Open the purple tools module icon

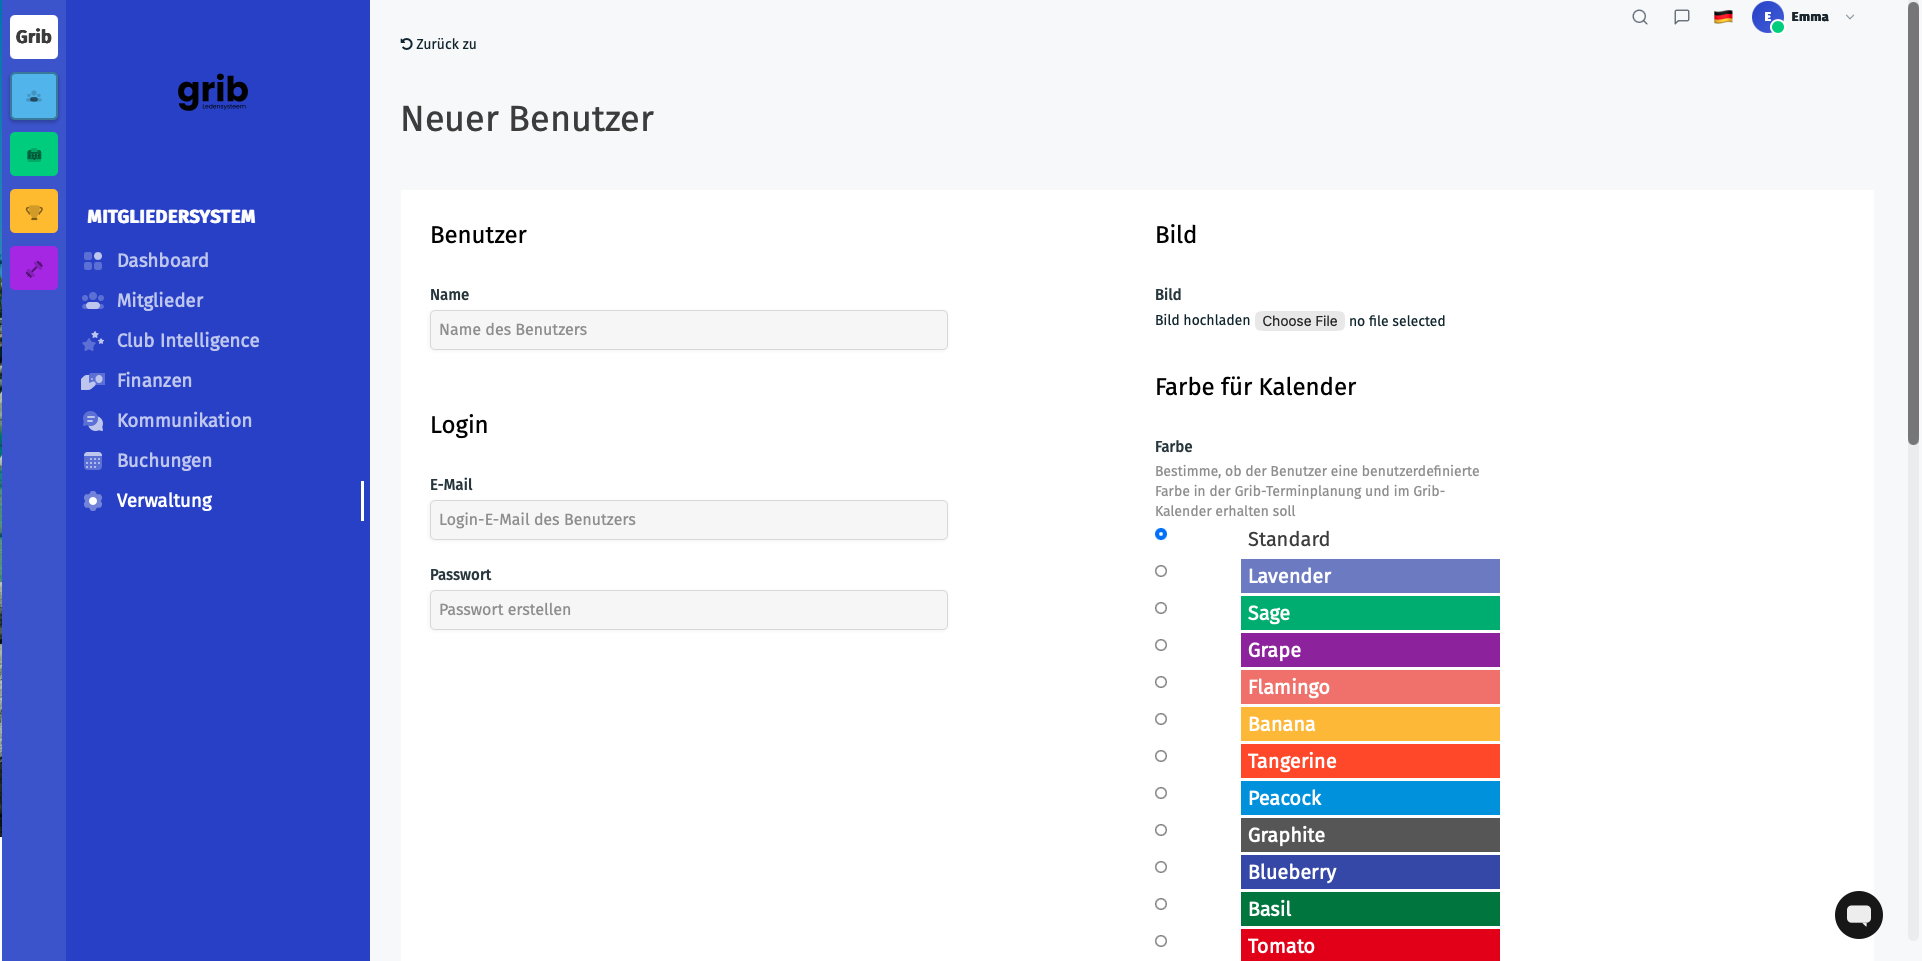click(34, 268)
